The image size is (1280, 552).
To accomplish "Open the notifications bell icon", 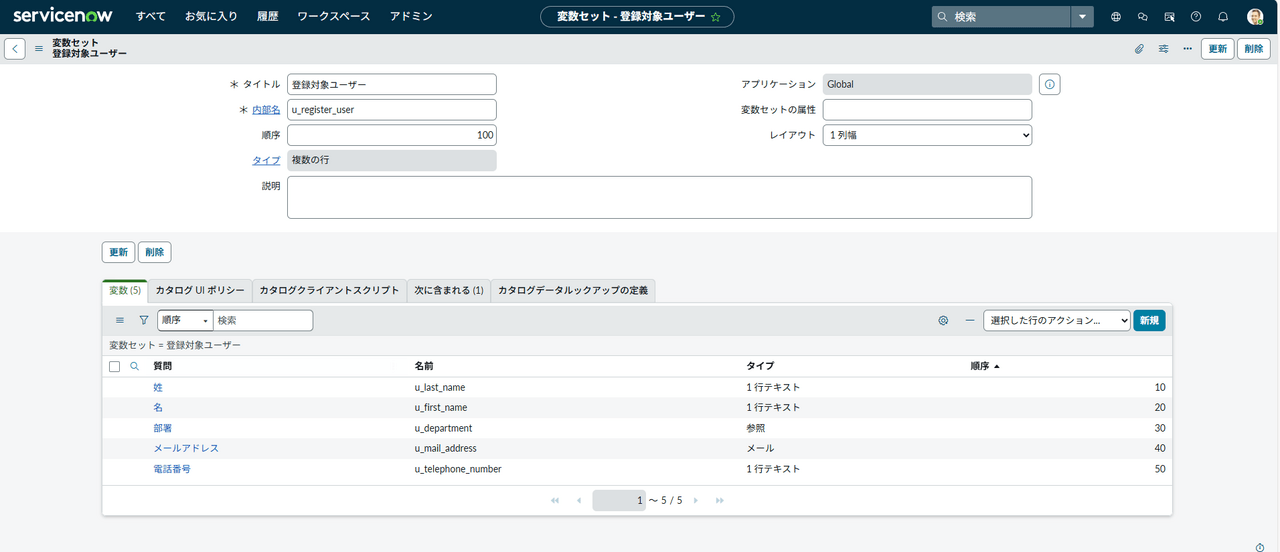I will (1222, 17).
